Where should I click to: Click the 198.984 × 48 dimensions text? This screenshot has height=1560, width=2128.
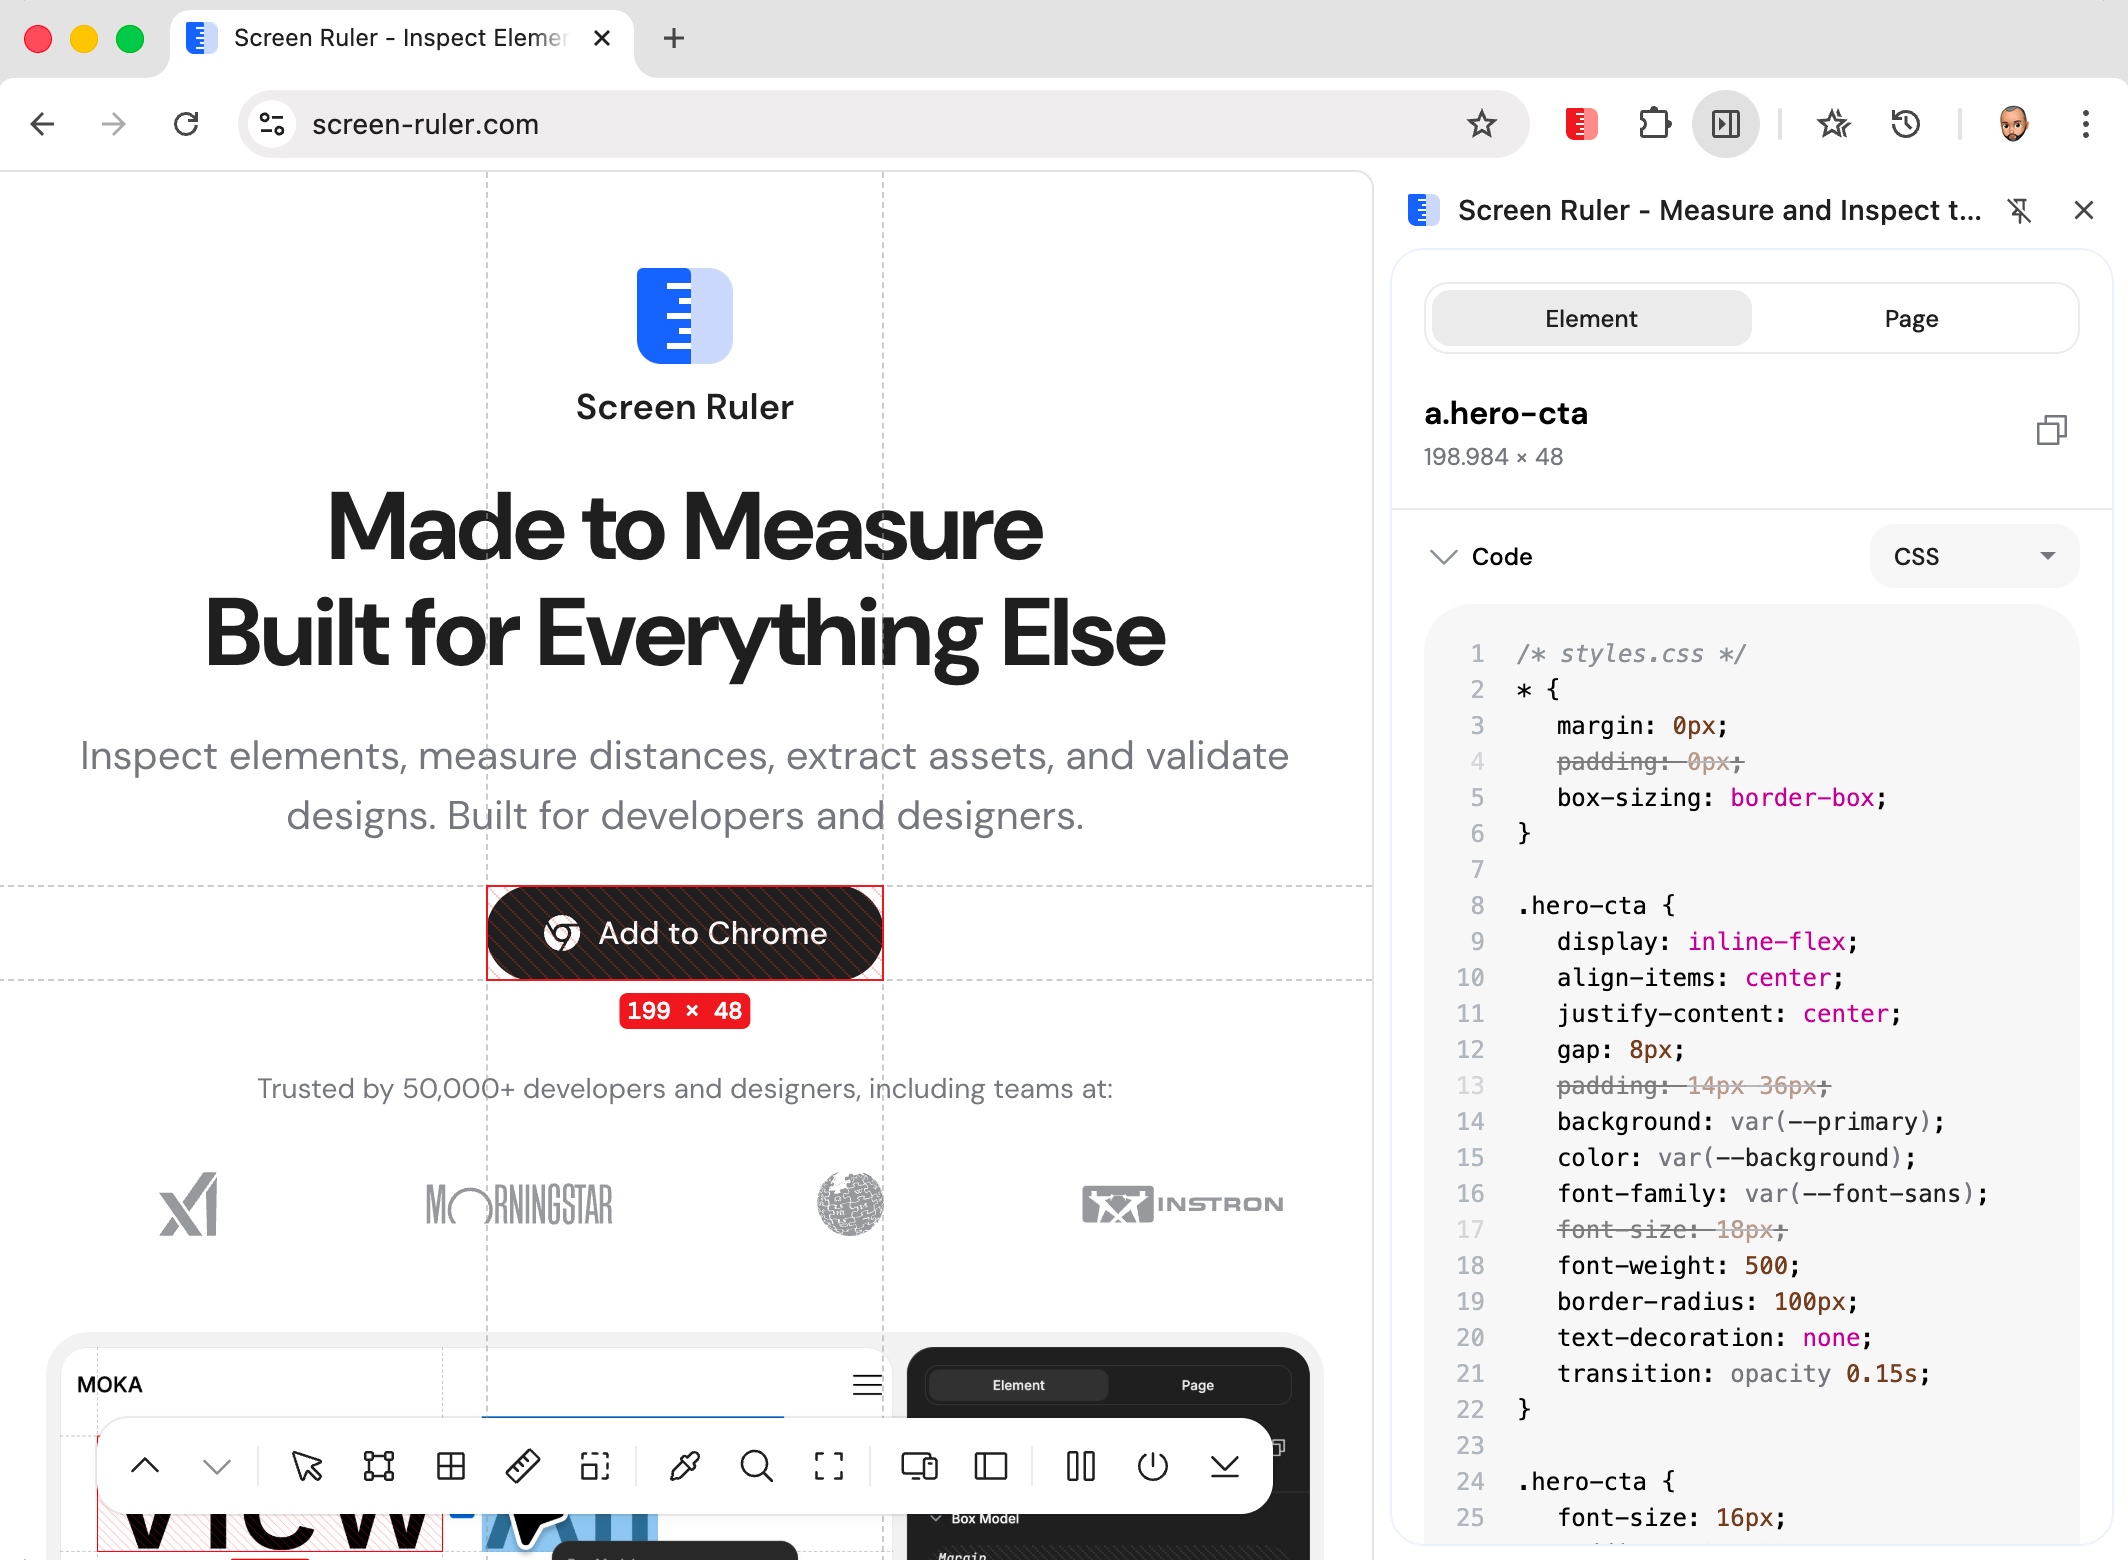tap(1493, 457)
